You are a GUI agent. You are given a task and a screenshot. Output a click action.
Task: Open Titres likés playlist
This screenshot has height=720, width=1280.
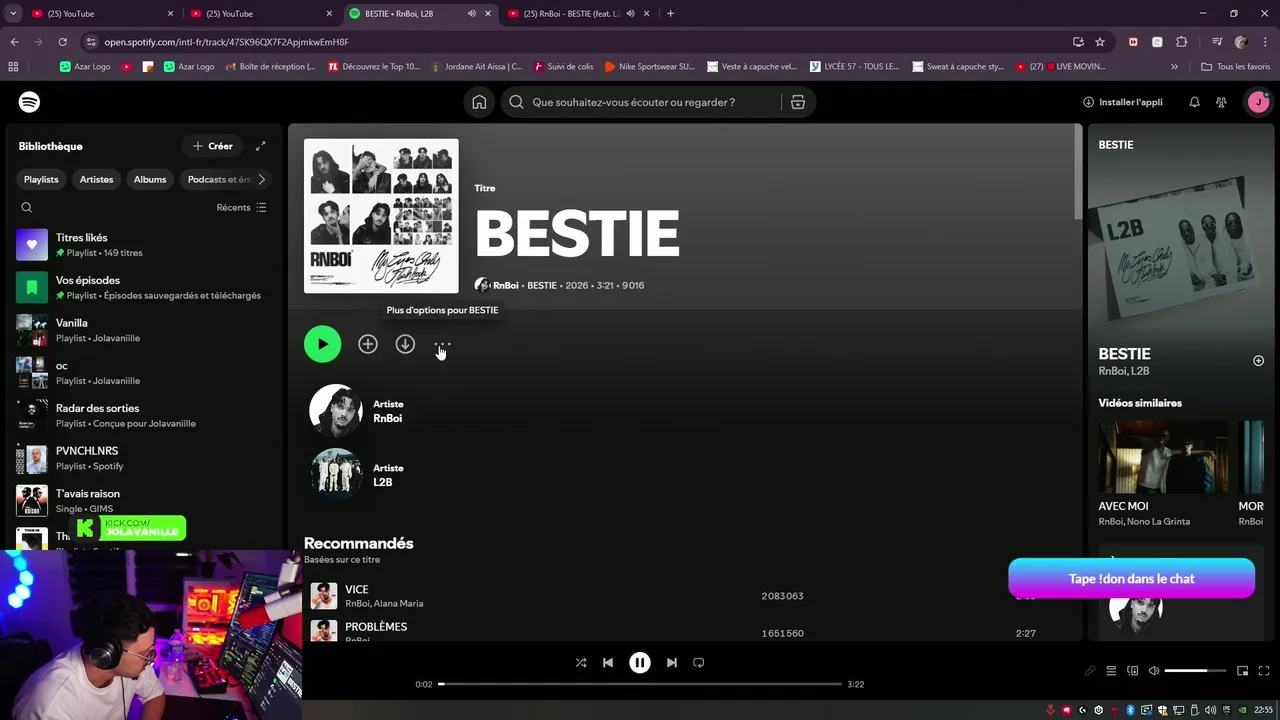(145, 245)
